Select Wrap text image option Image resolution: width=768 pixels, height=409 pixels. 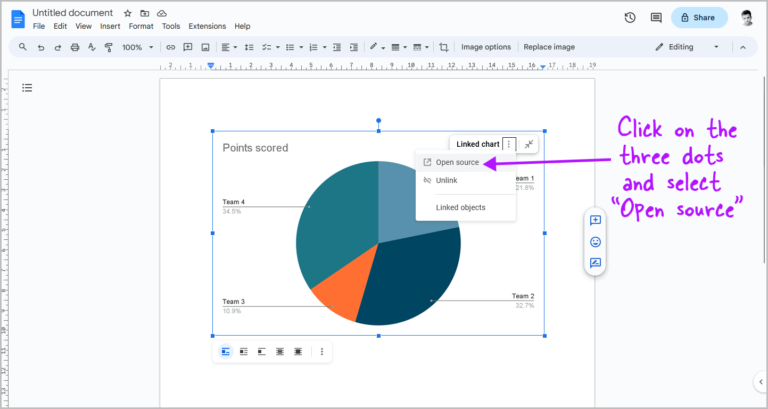(243, 352)
